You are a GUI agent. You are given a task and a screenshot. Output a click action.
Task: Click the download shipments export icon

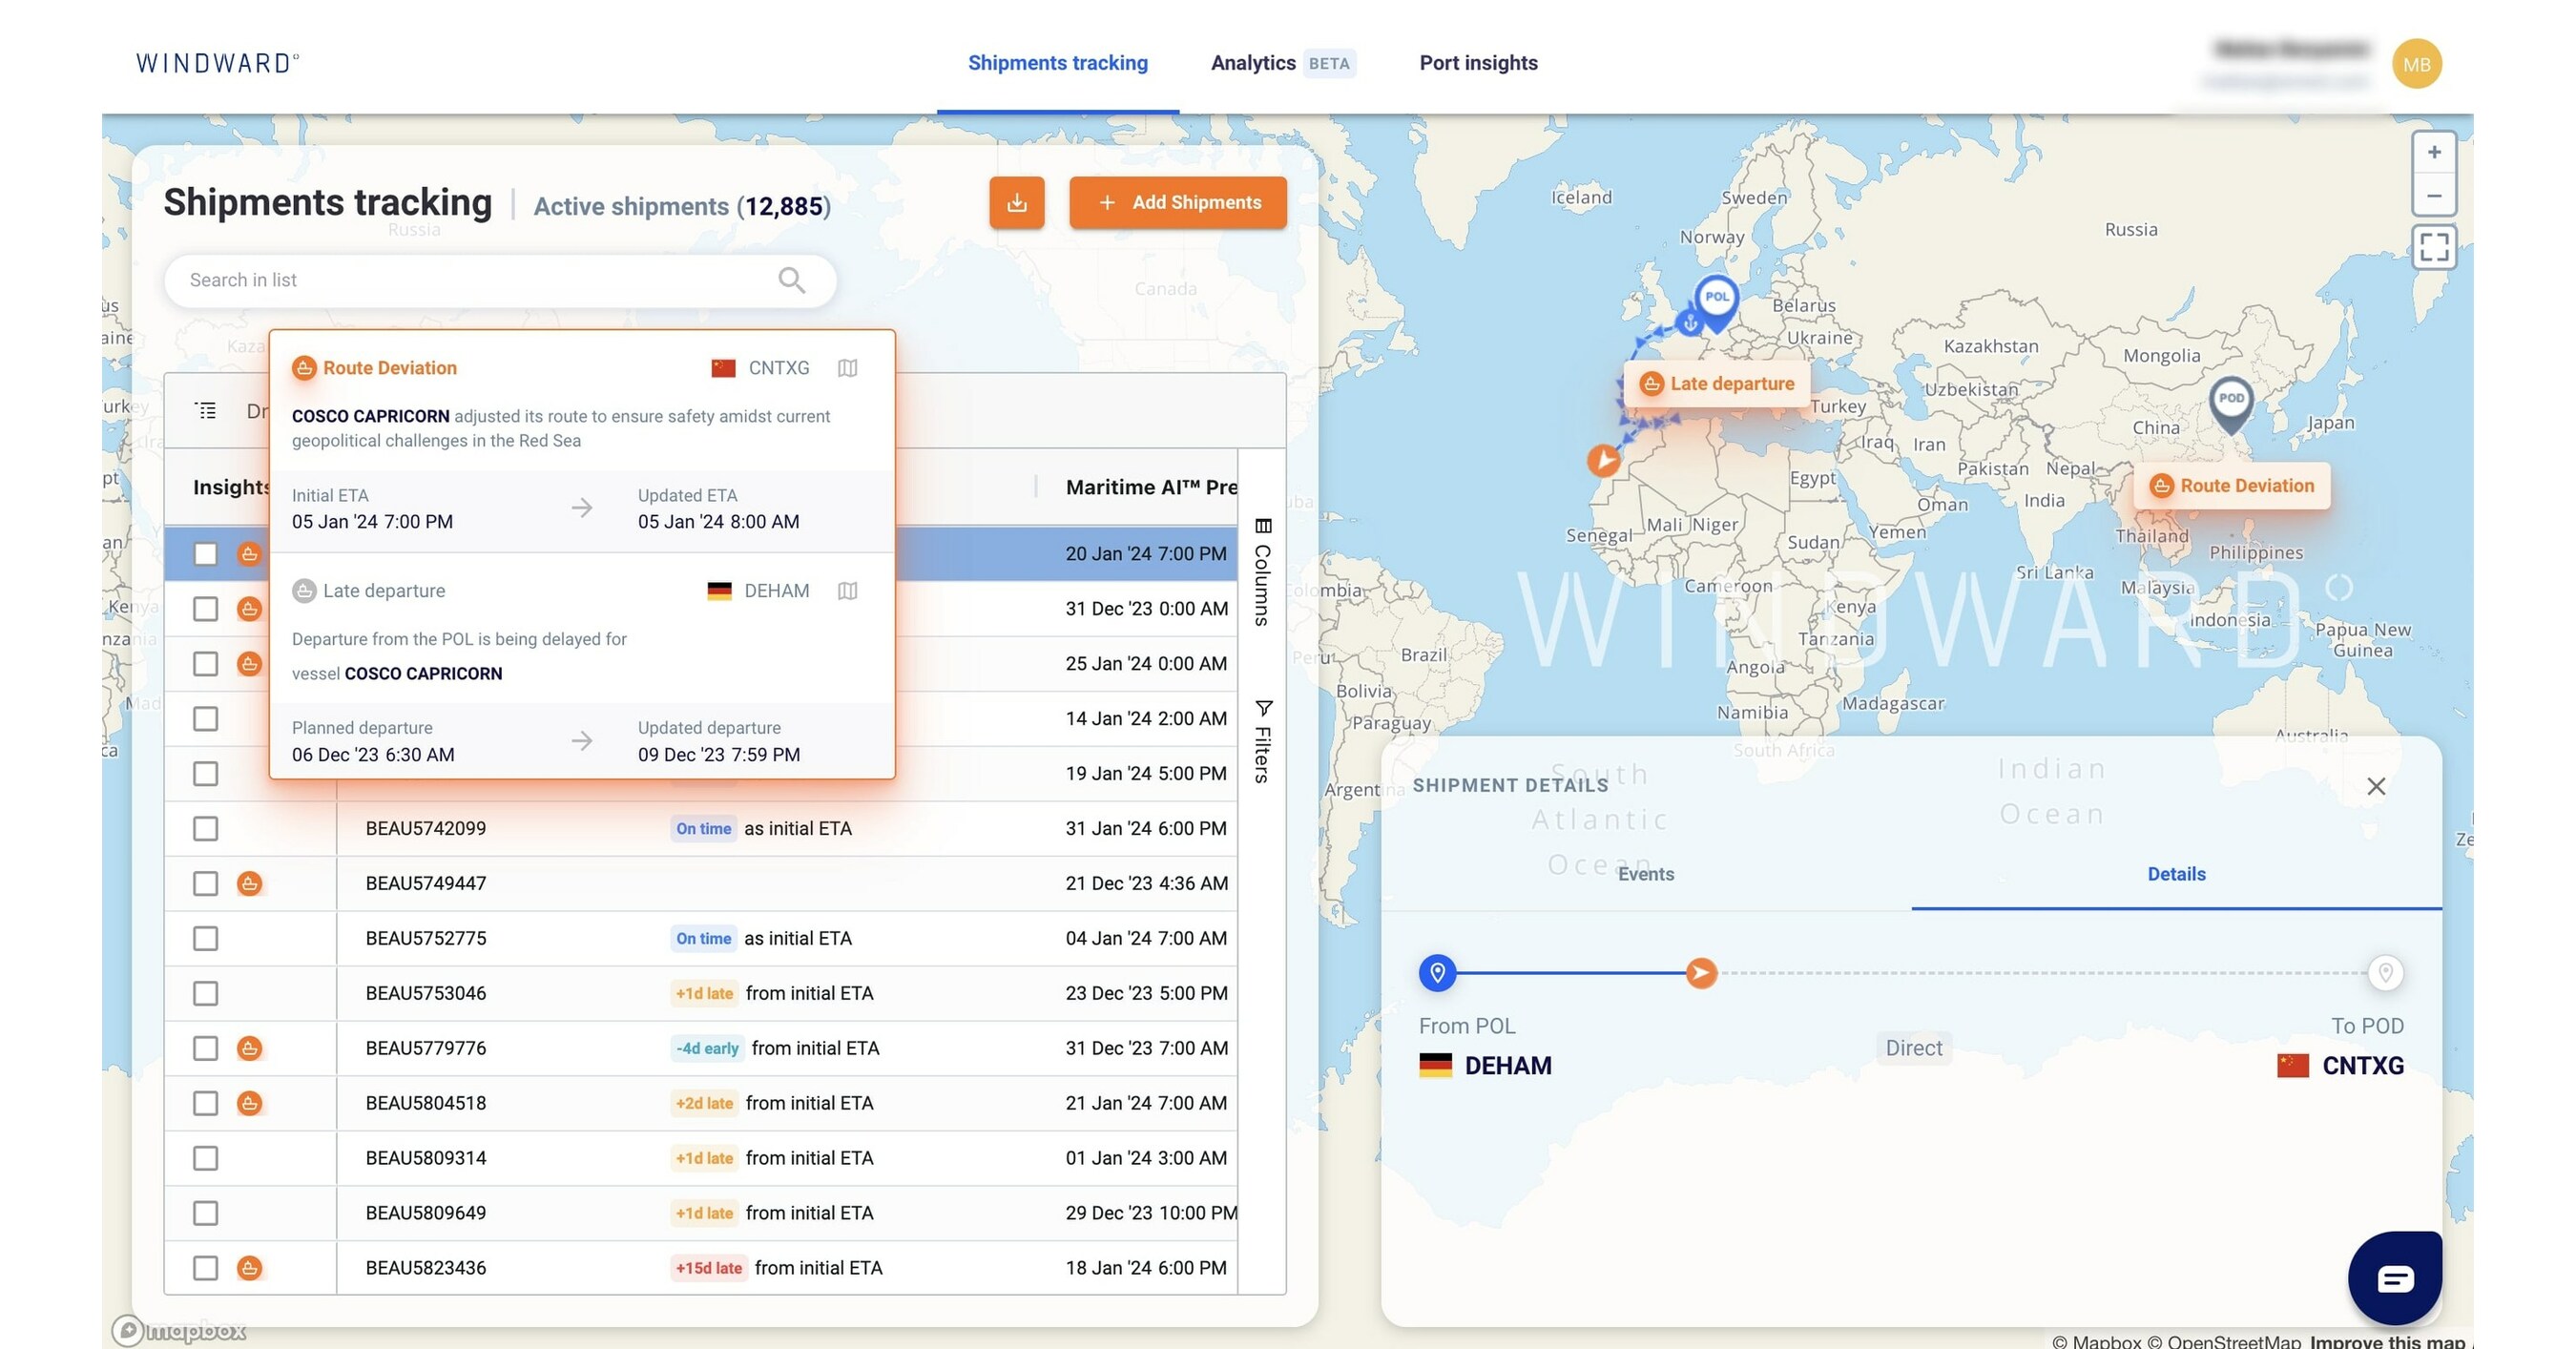pyautogui.click(x=1016, y=202)
